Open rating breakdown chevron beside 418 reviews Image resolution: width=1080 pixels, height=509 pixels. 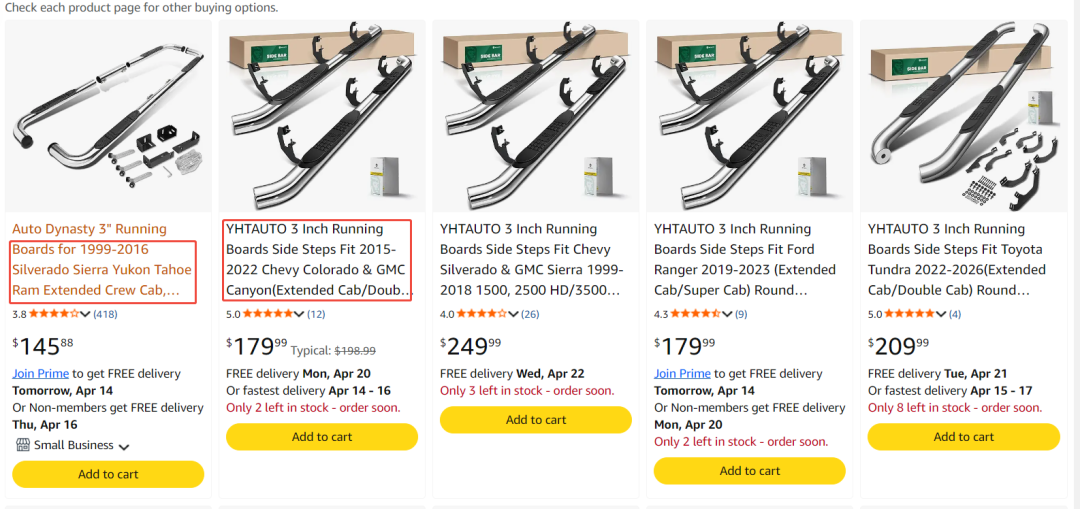(x=85, y=314)
